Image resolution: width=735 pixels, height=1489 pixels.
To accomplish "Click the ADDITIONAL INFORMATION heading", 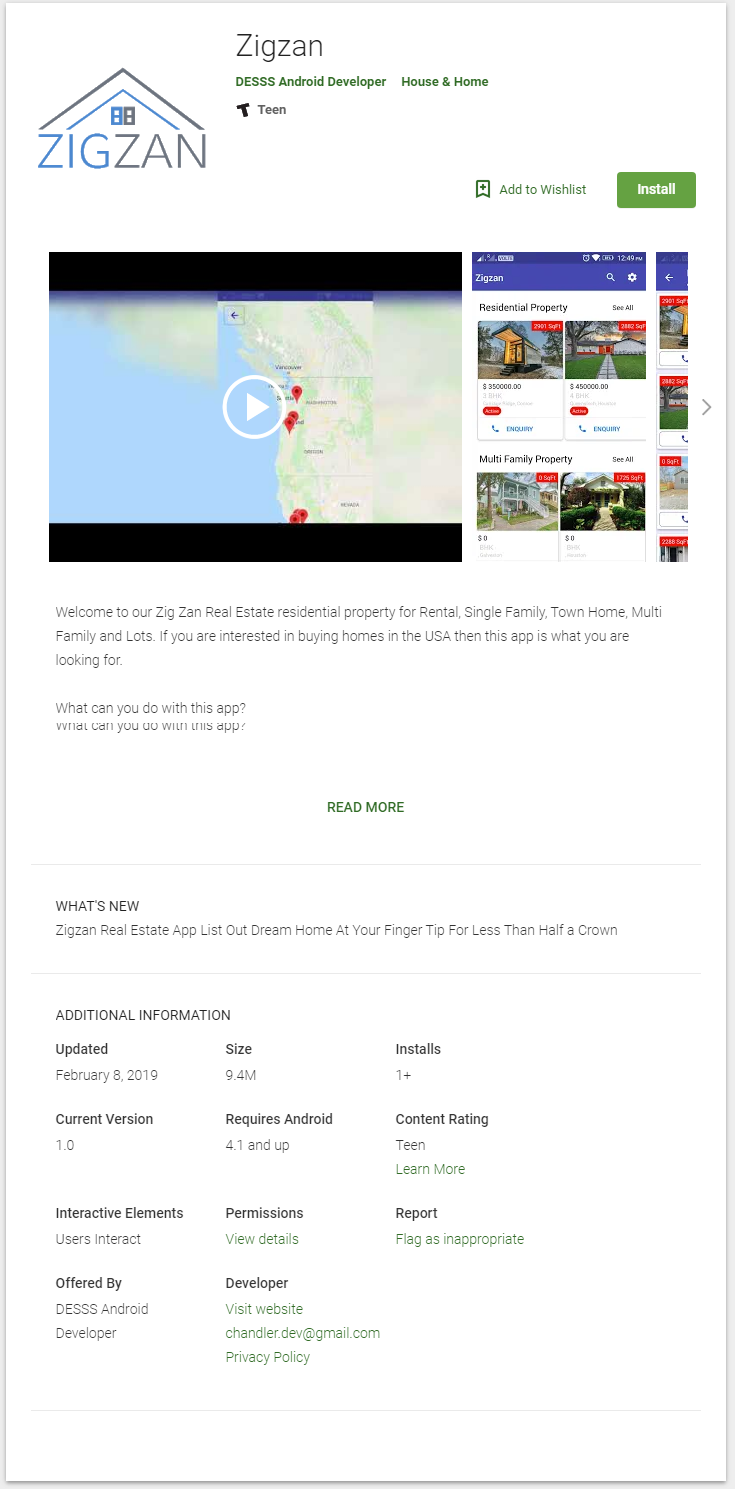I will pos(143,1015).
